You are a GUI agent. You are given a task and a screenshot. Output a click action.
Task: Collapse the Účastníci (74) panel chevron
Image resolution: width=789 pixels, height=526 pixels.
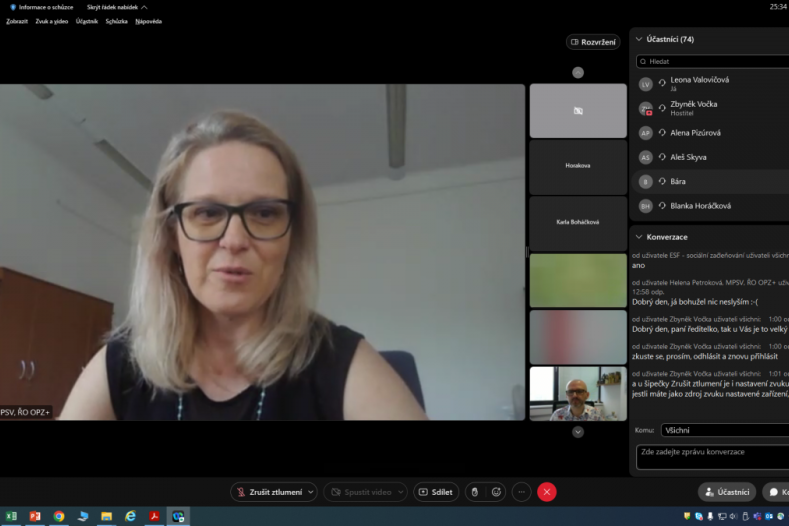coord(639,39)
